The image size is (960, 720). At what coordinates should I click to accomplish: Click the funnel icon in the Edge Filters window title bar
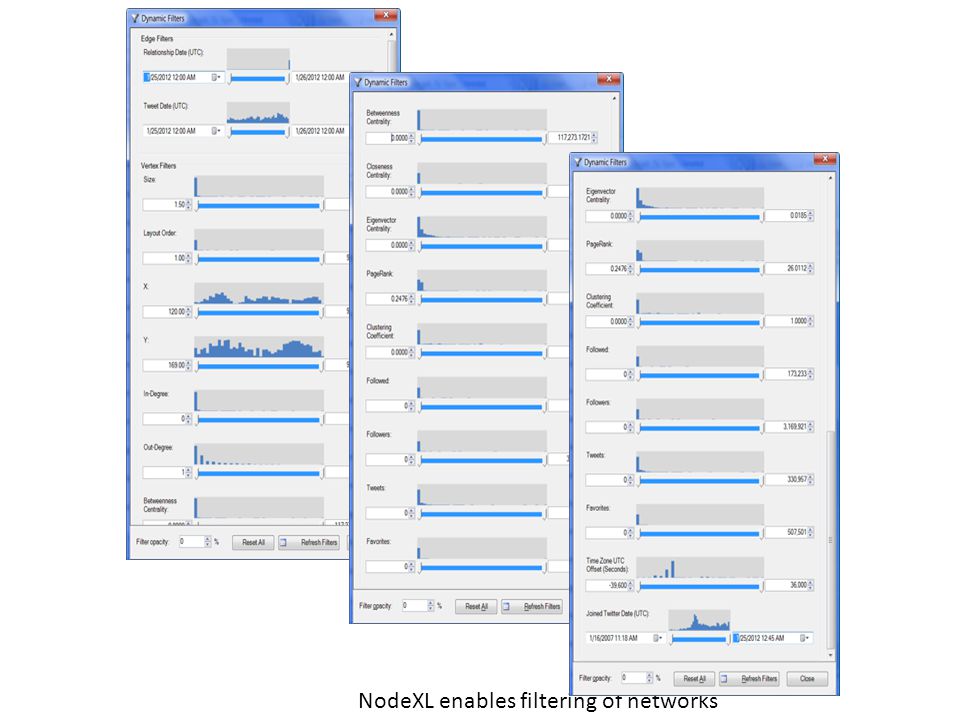coord(135,18)
